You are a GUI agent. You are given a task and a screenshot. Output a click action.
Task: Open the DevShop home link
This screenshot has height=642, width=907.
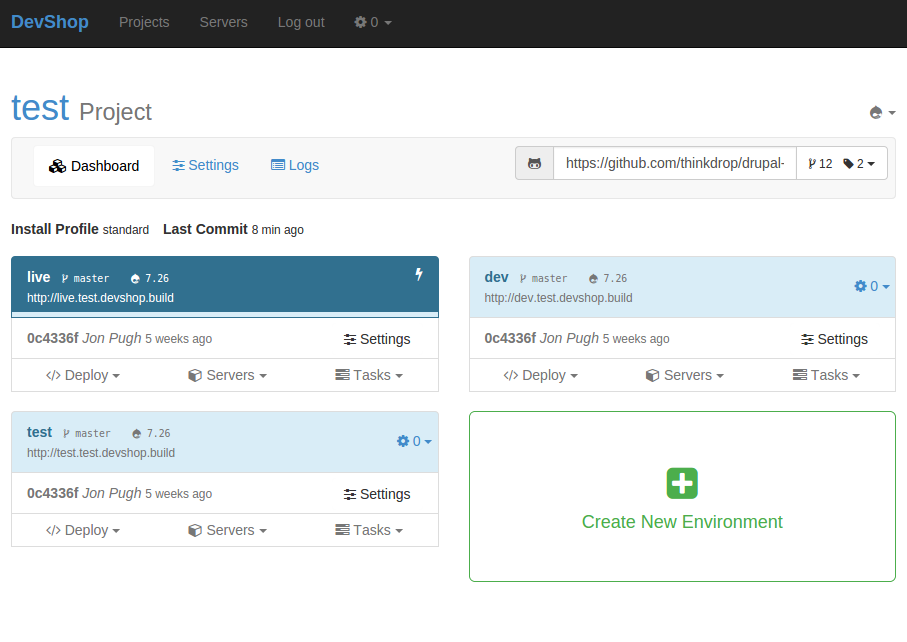50,22
